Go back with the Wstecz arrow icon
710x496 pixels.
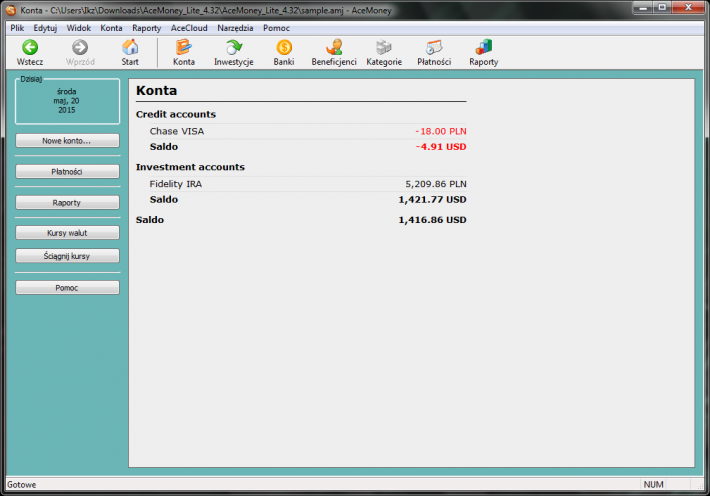30,47
